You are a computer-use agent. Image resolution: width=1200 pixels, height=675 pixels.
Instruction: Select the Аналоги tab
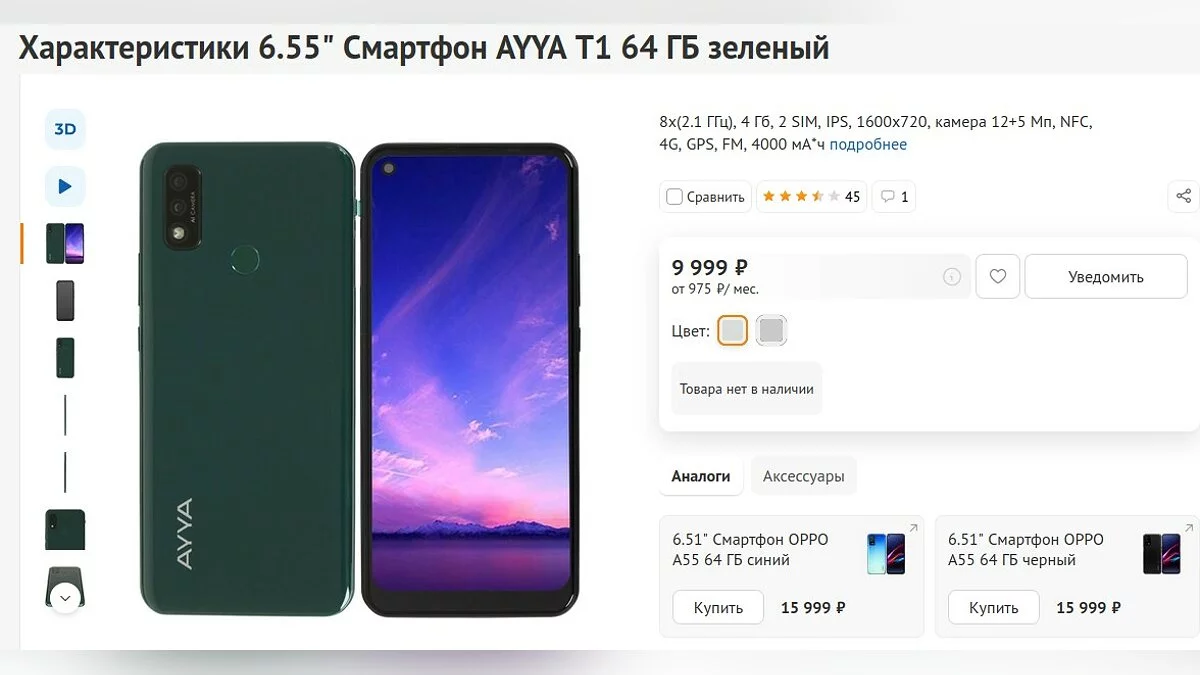pyautogui.click(x=701, y=476)
